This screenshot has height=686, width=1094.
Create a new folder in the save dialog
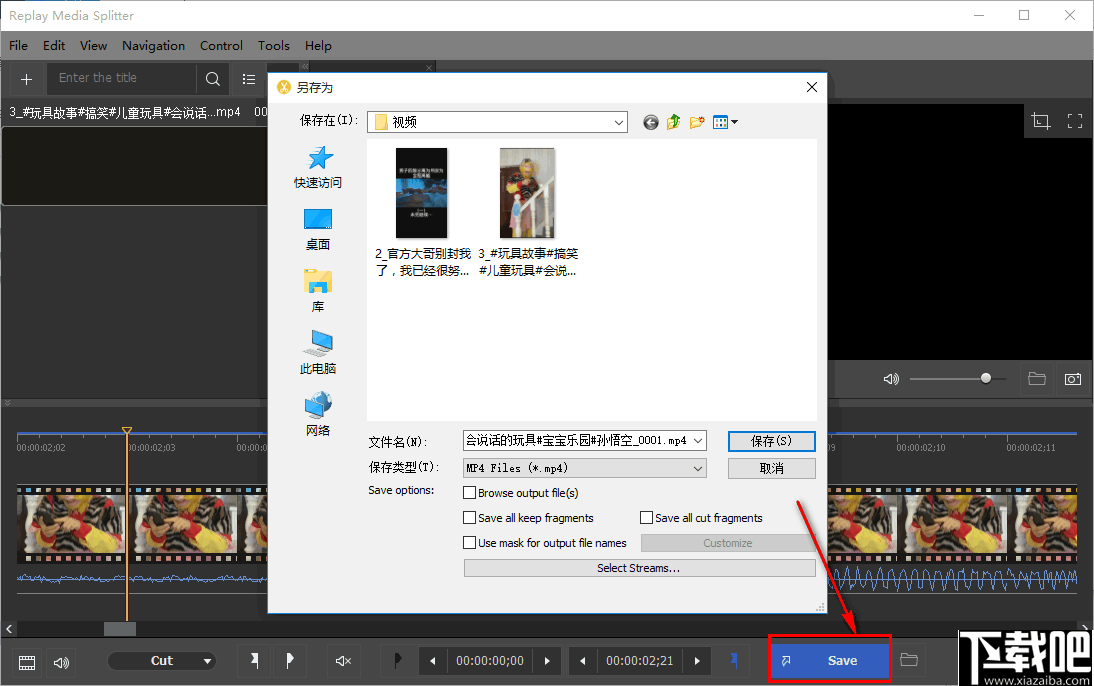(695, 122)
